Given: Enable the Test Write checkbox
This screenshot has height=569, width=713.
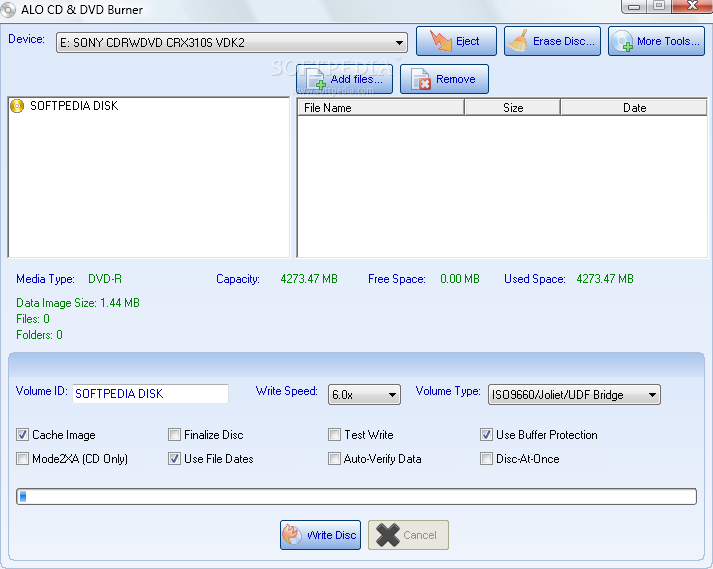Looking at the screenshot, I should pos(334,434).
